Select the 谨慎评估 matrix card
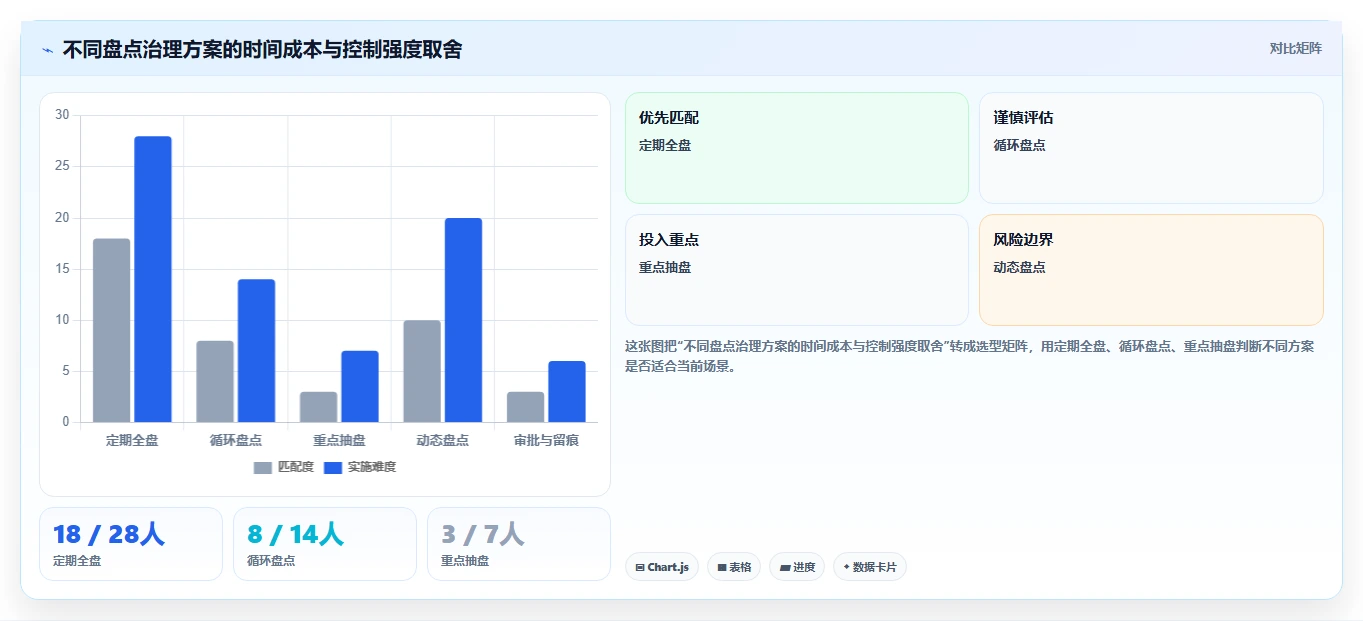 [x=1151, y=148]
